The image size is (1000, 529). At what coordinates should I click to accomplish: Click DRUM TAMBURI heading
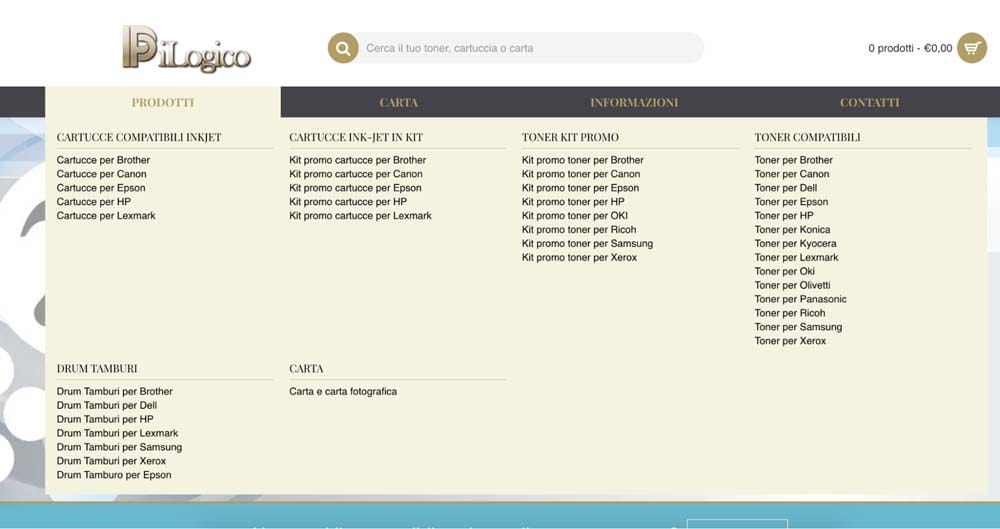tap(97, 369)
